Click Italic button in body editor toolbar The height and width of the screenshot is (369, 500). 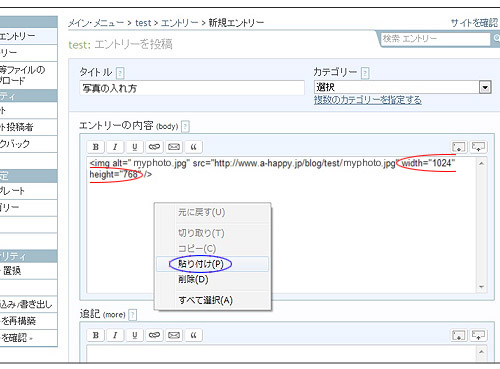[115, 147]
